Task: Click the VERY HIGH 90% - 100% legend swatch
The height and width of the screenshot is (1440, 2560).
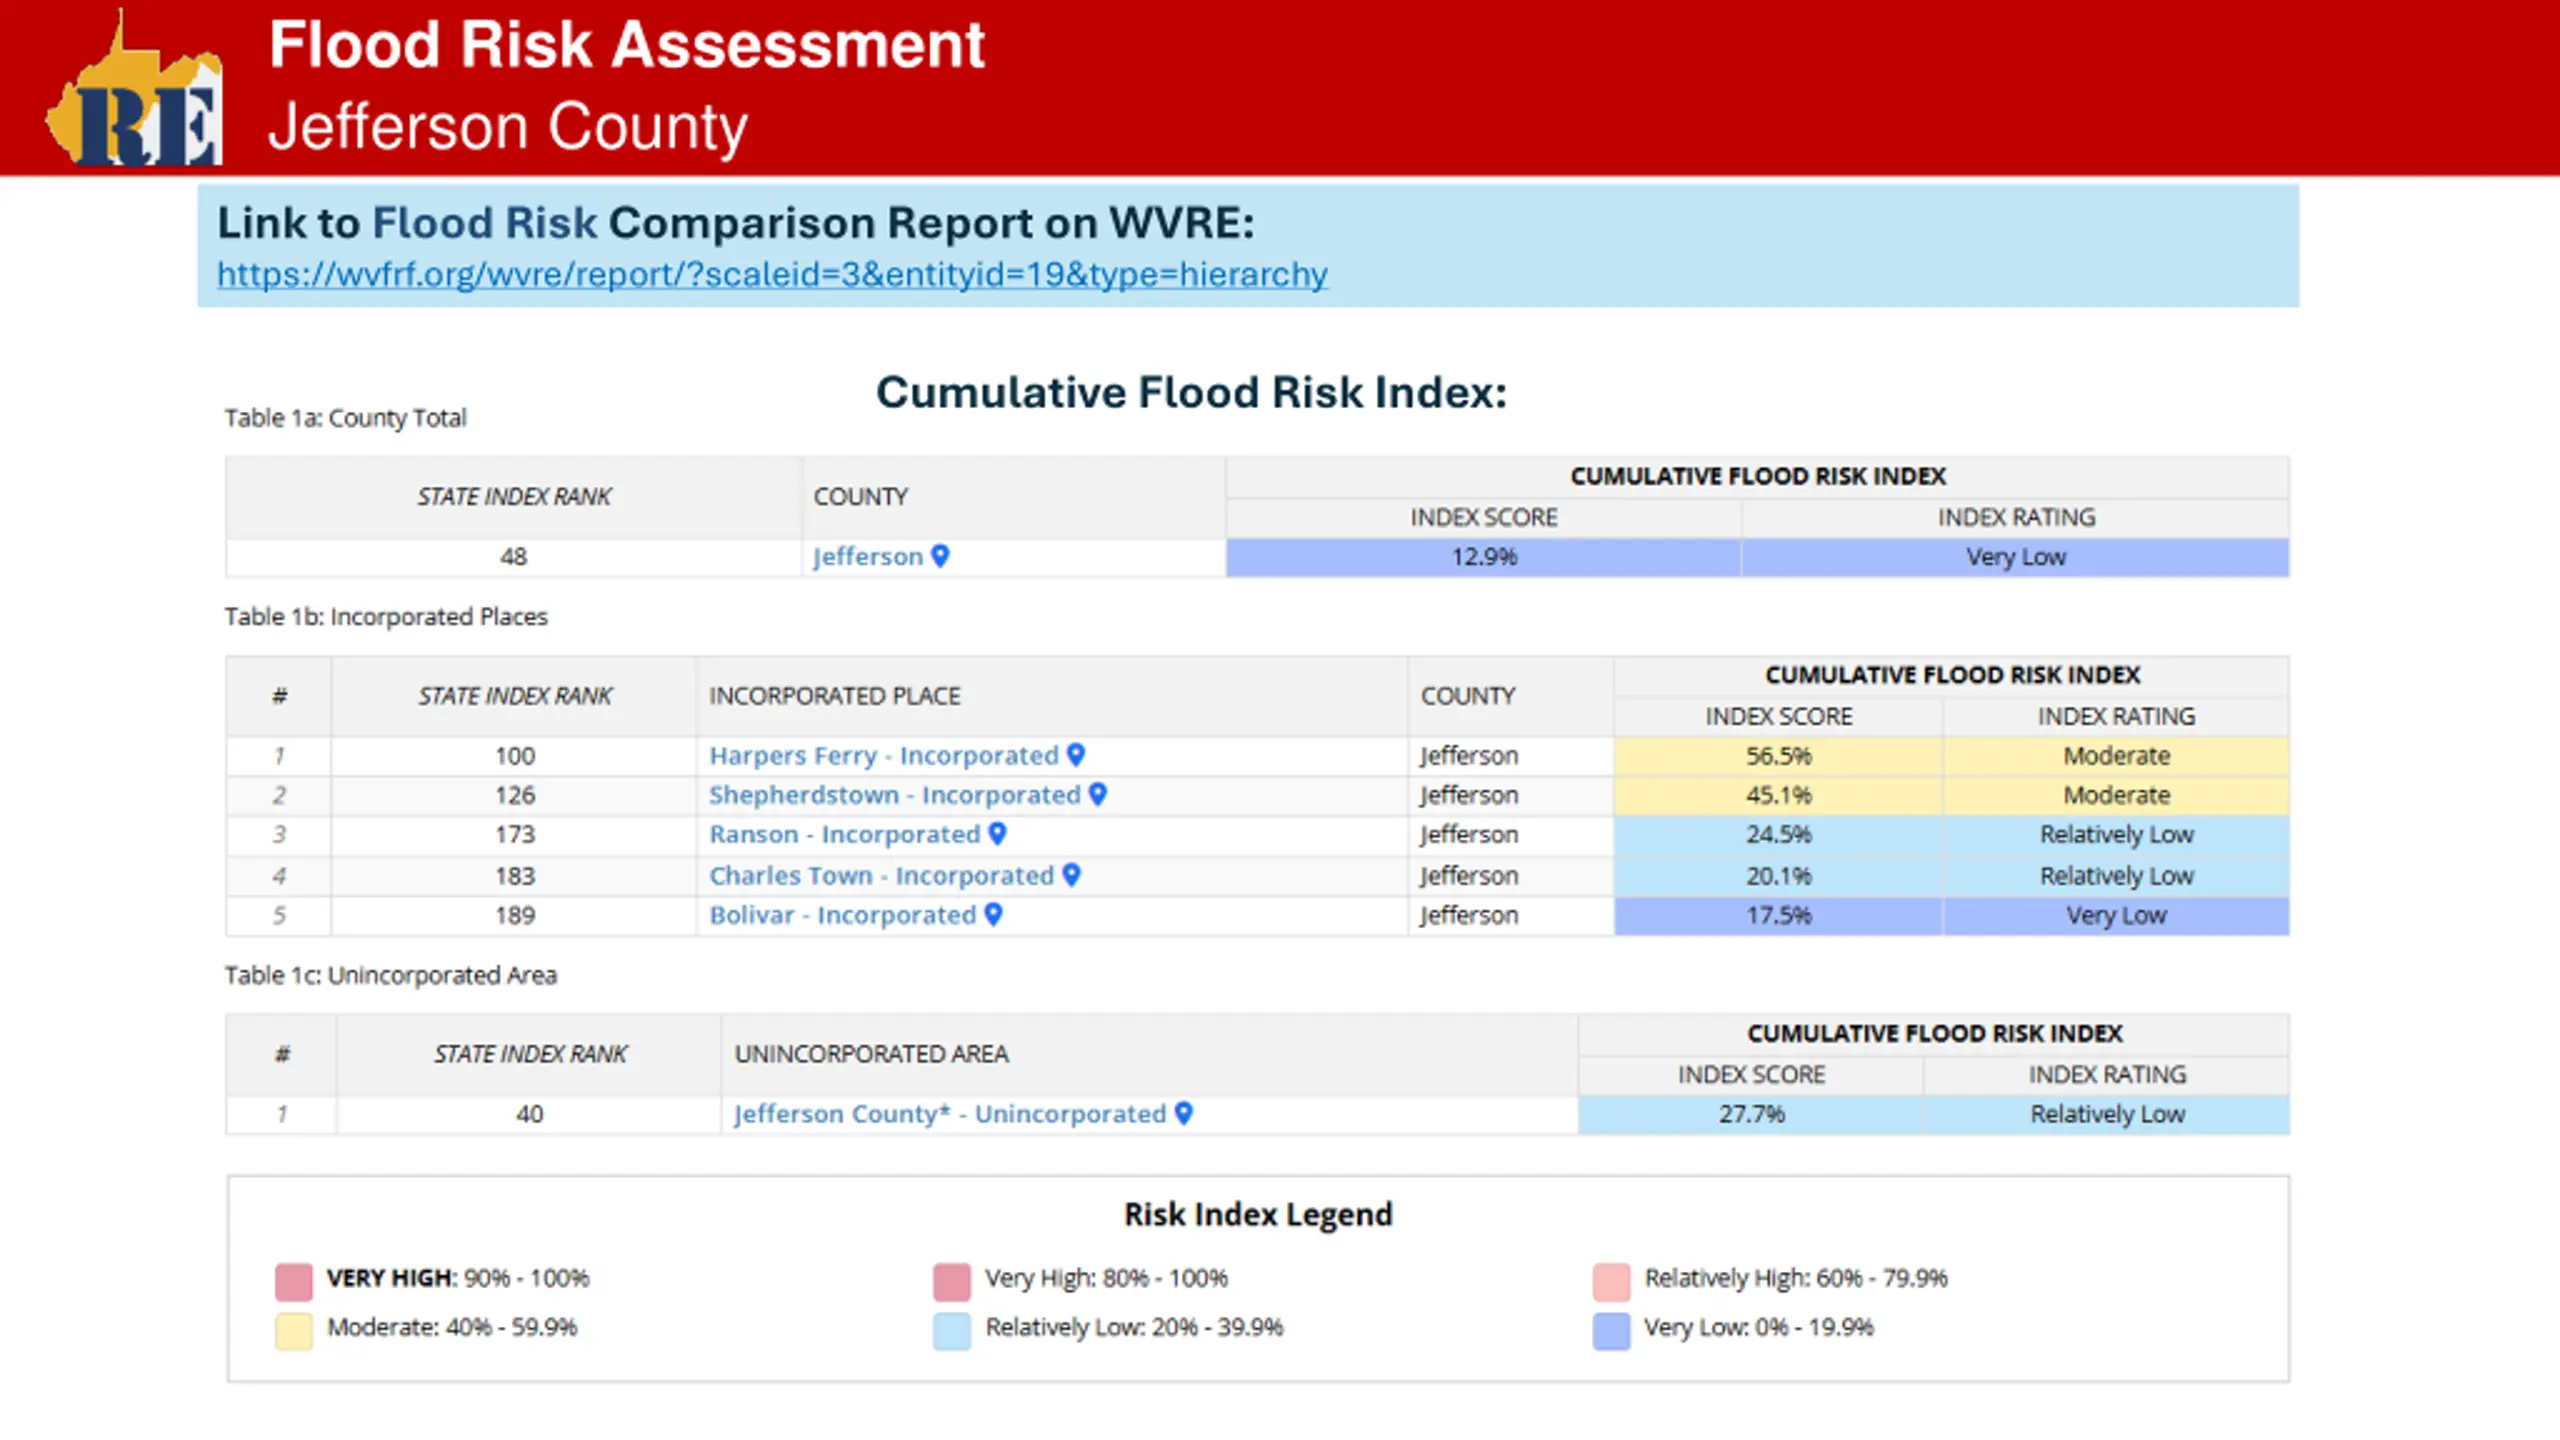Action: pyautogui.click(x=294, y=1281)
